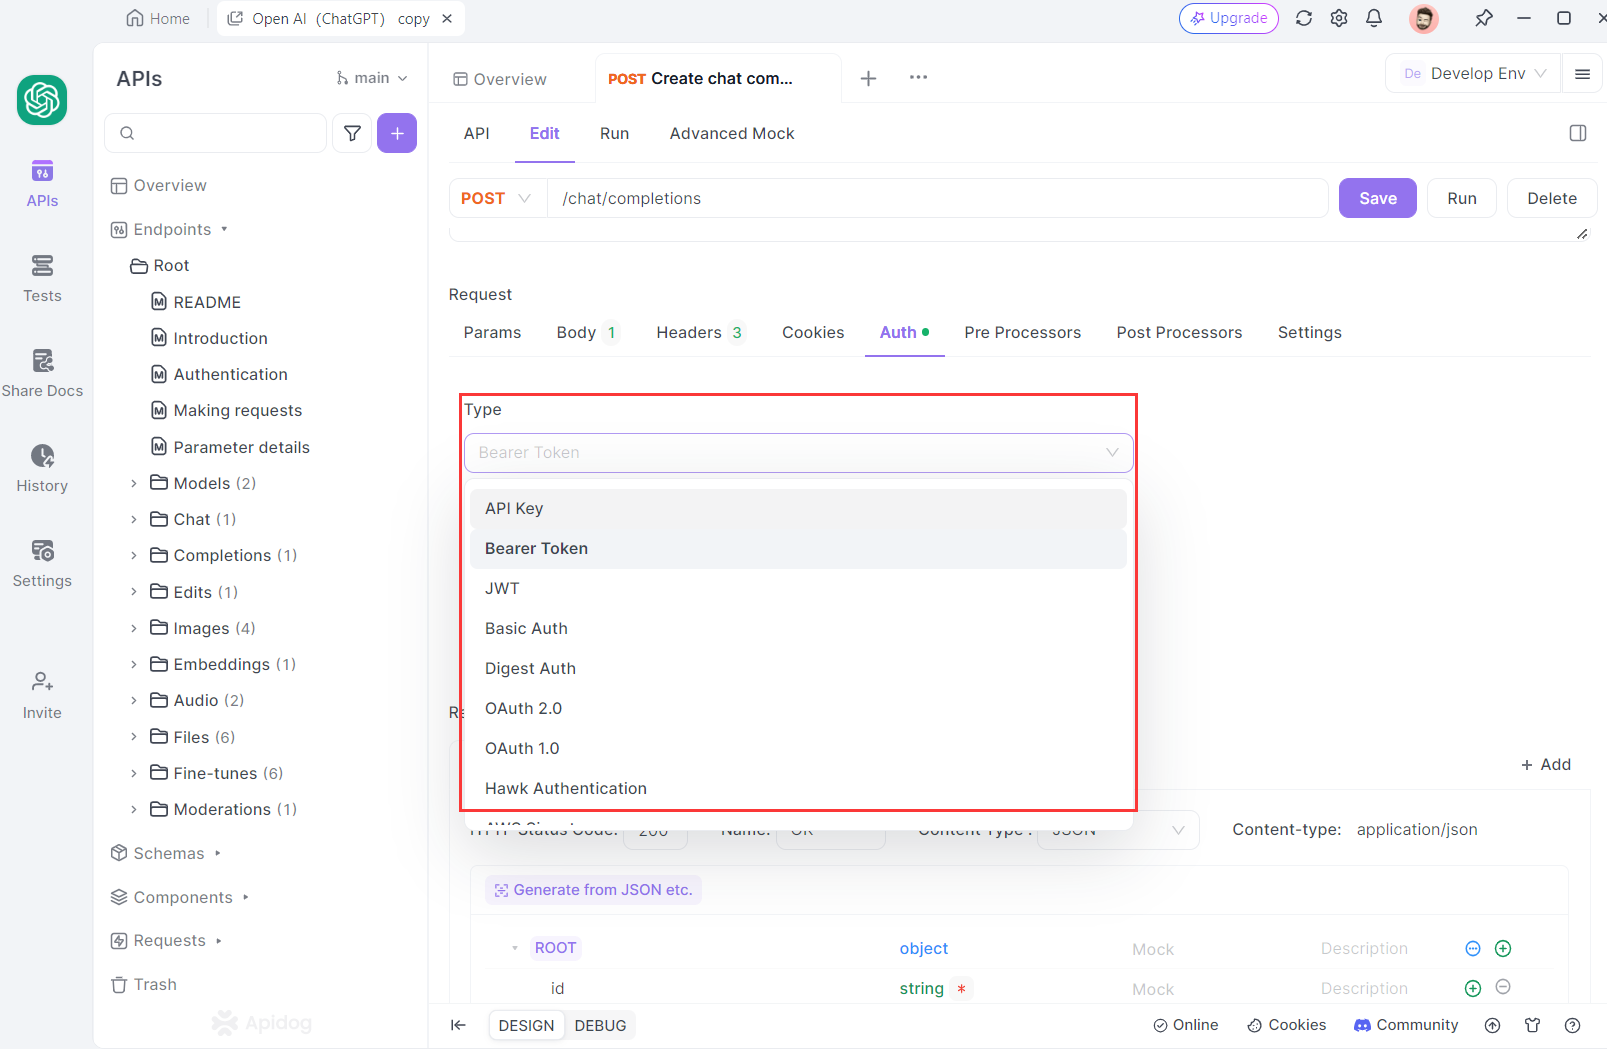Screen dimensions: 1607x1049
Task: Click the Upgrade button
Action: coord(1228,18)
